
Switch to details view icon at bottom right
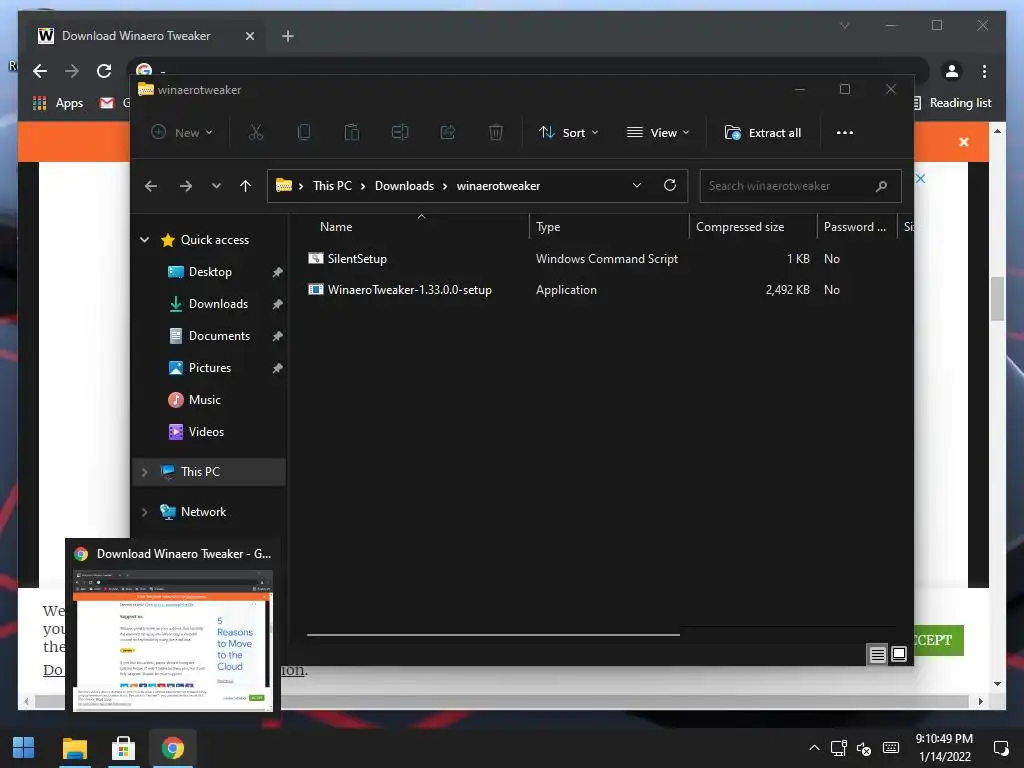(x=878, y=654)
